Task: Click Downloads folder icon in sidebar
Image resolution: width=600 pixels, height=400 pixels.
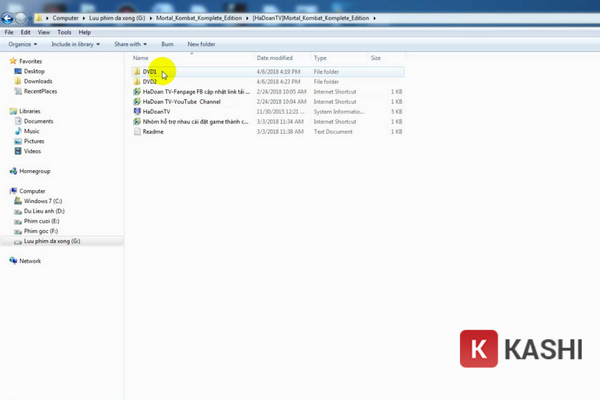Action: (18, 81)
